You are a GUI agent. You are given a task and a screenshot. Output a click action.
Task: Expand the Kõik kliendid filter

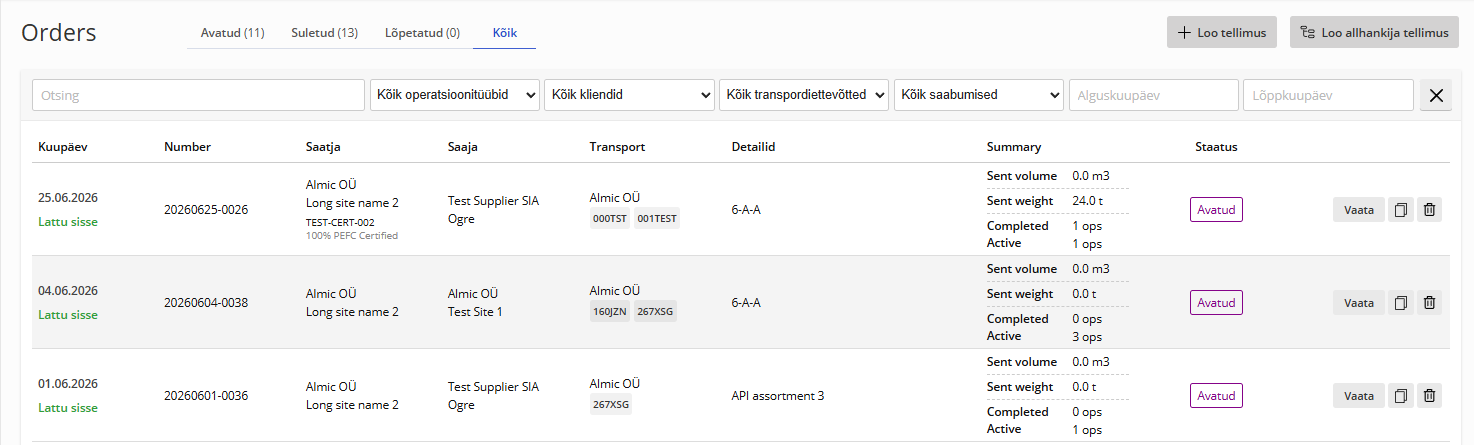coord(629,95)
